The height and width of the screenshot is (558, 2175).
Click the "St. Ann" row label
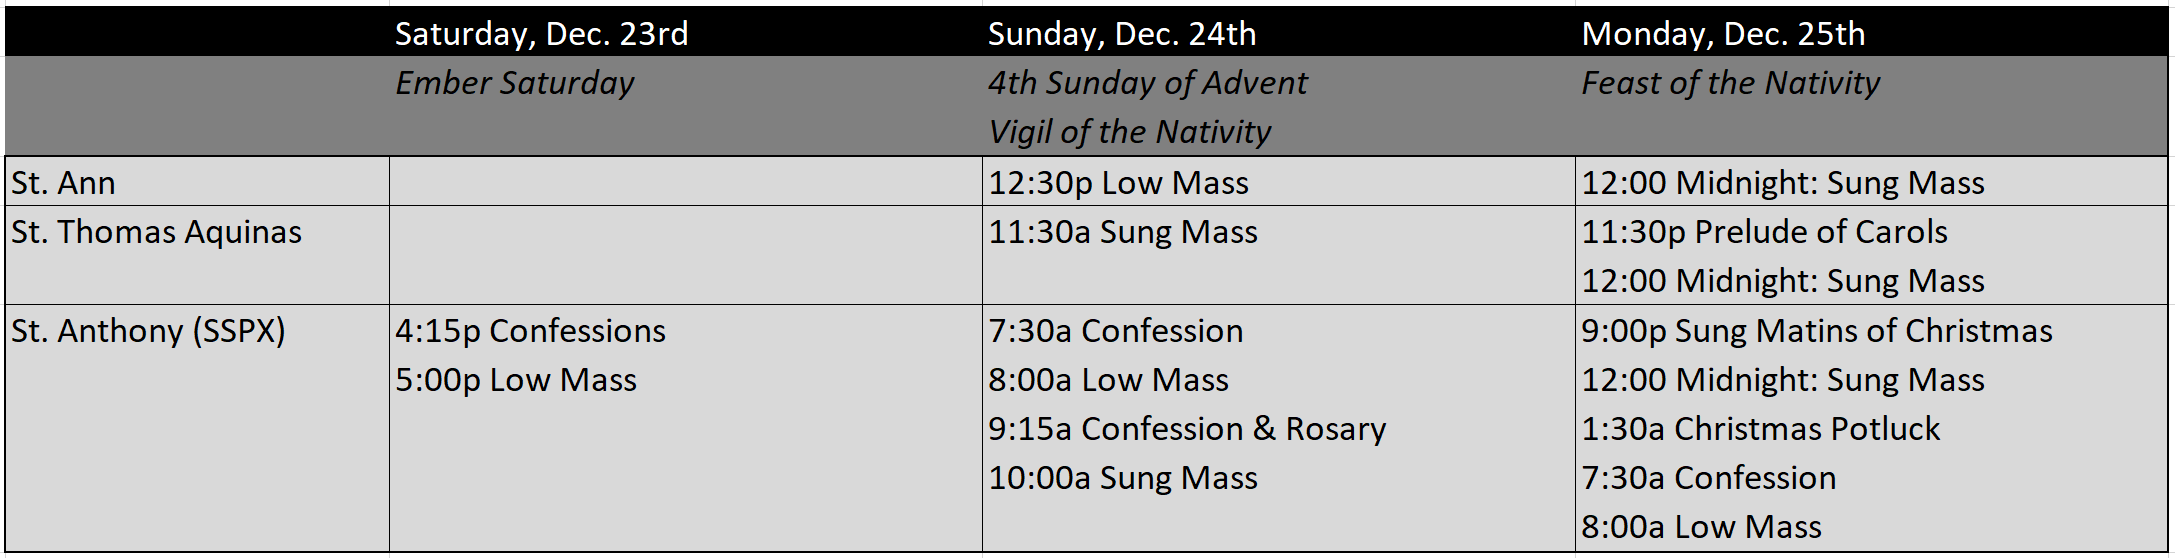click(x=64, y=183)
